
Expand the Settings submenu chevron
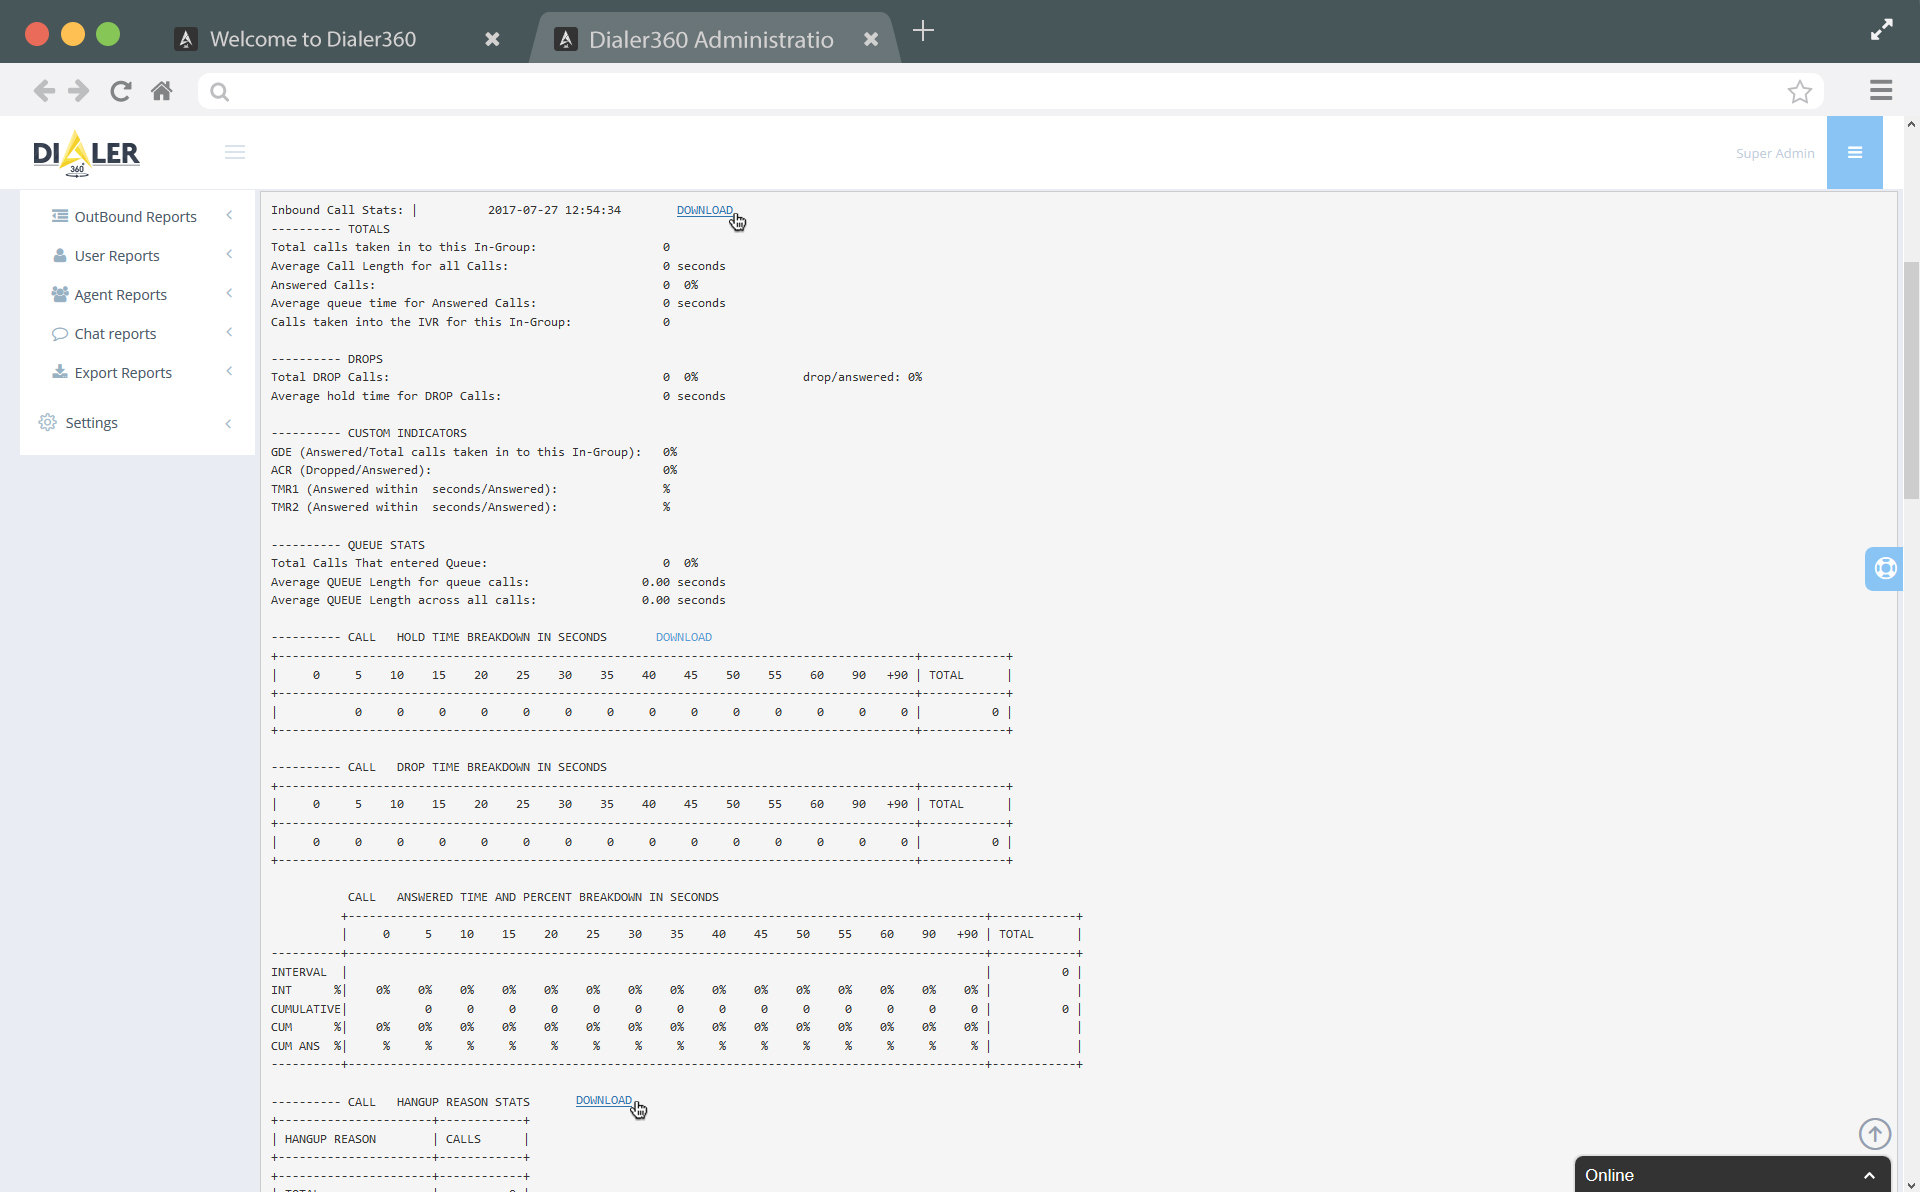(x=229, y=423)
